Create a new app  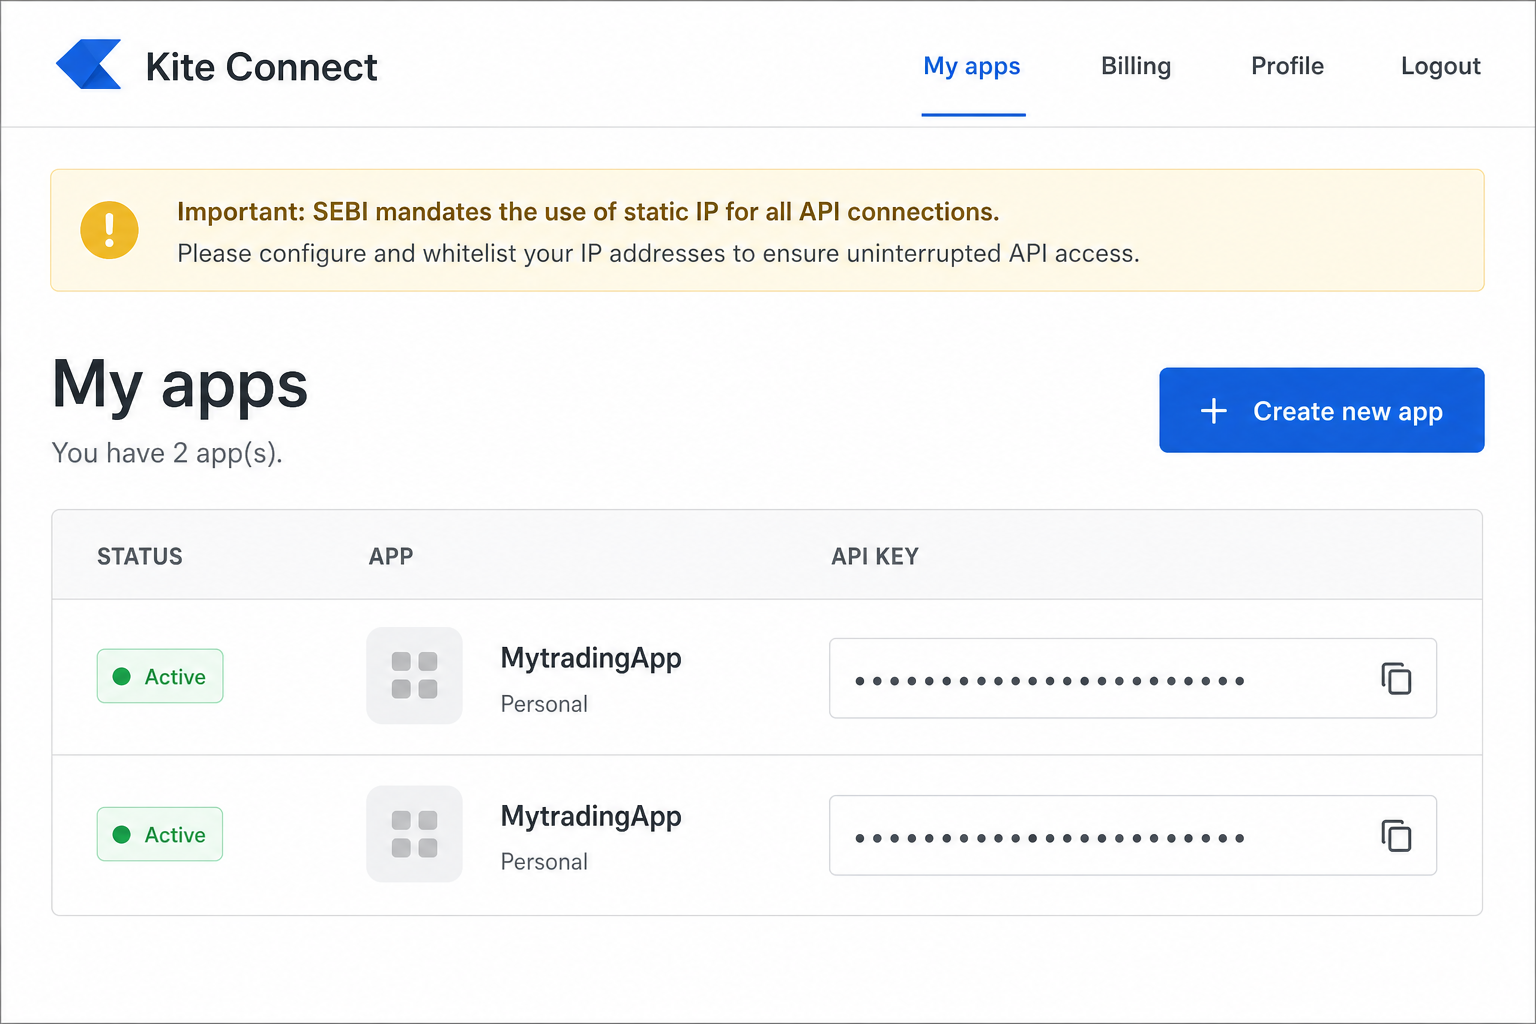point(1321,410)
